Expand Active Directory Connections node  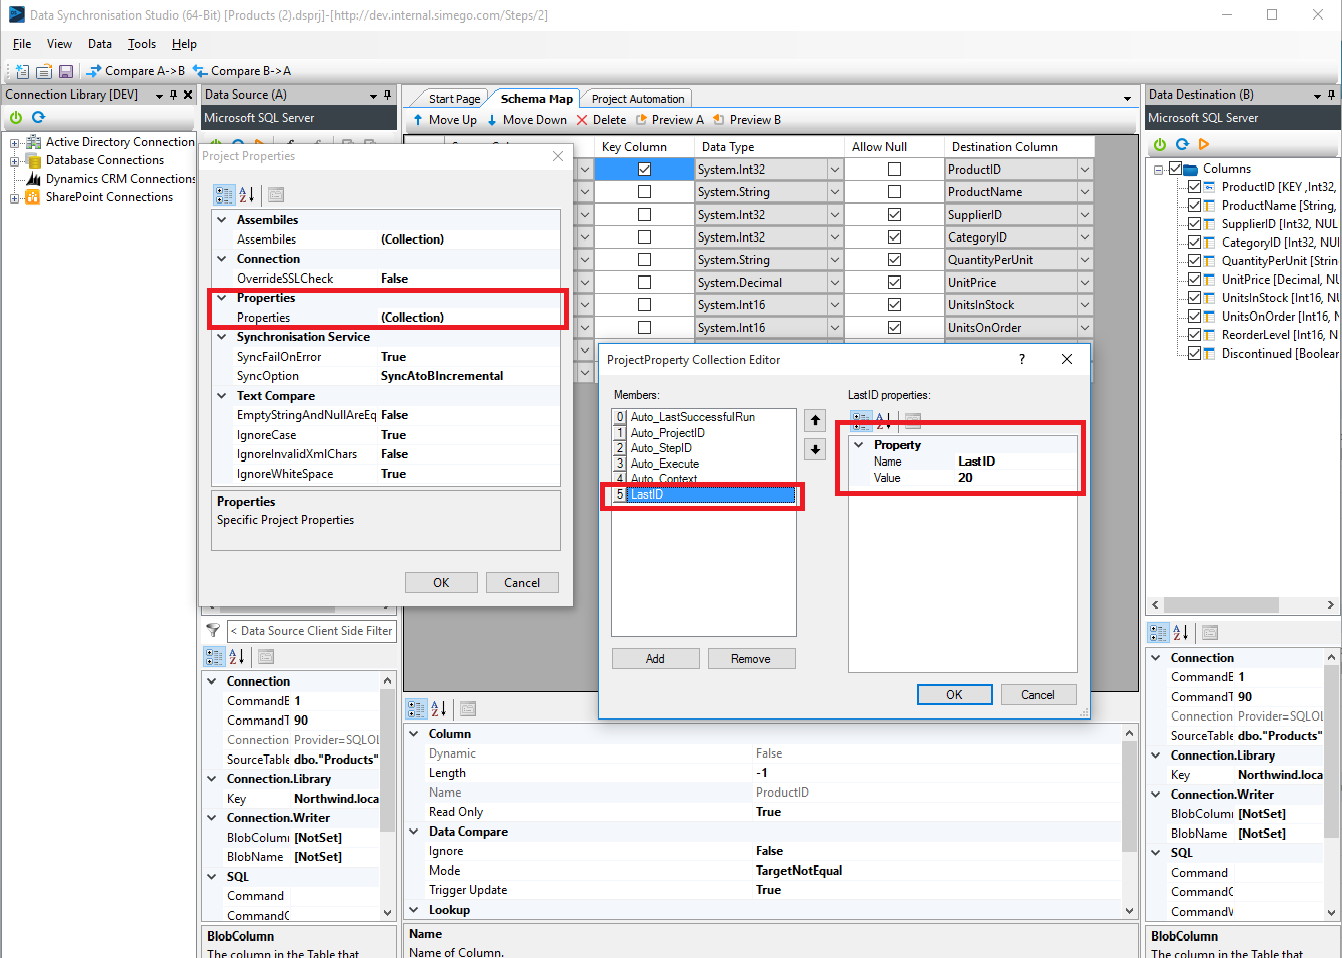15,143
